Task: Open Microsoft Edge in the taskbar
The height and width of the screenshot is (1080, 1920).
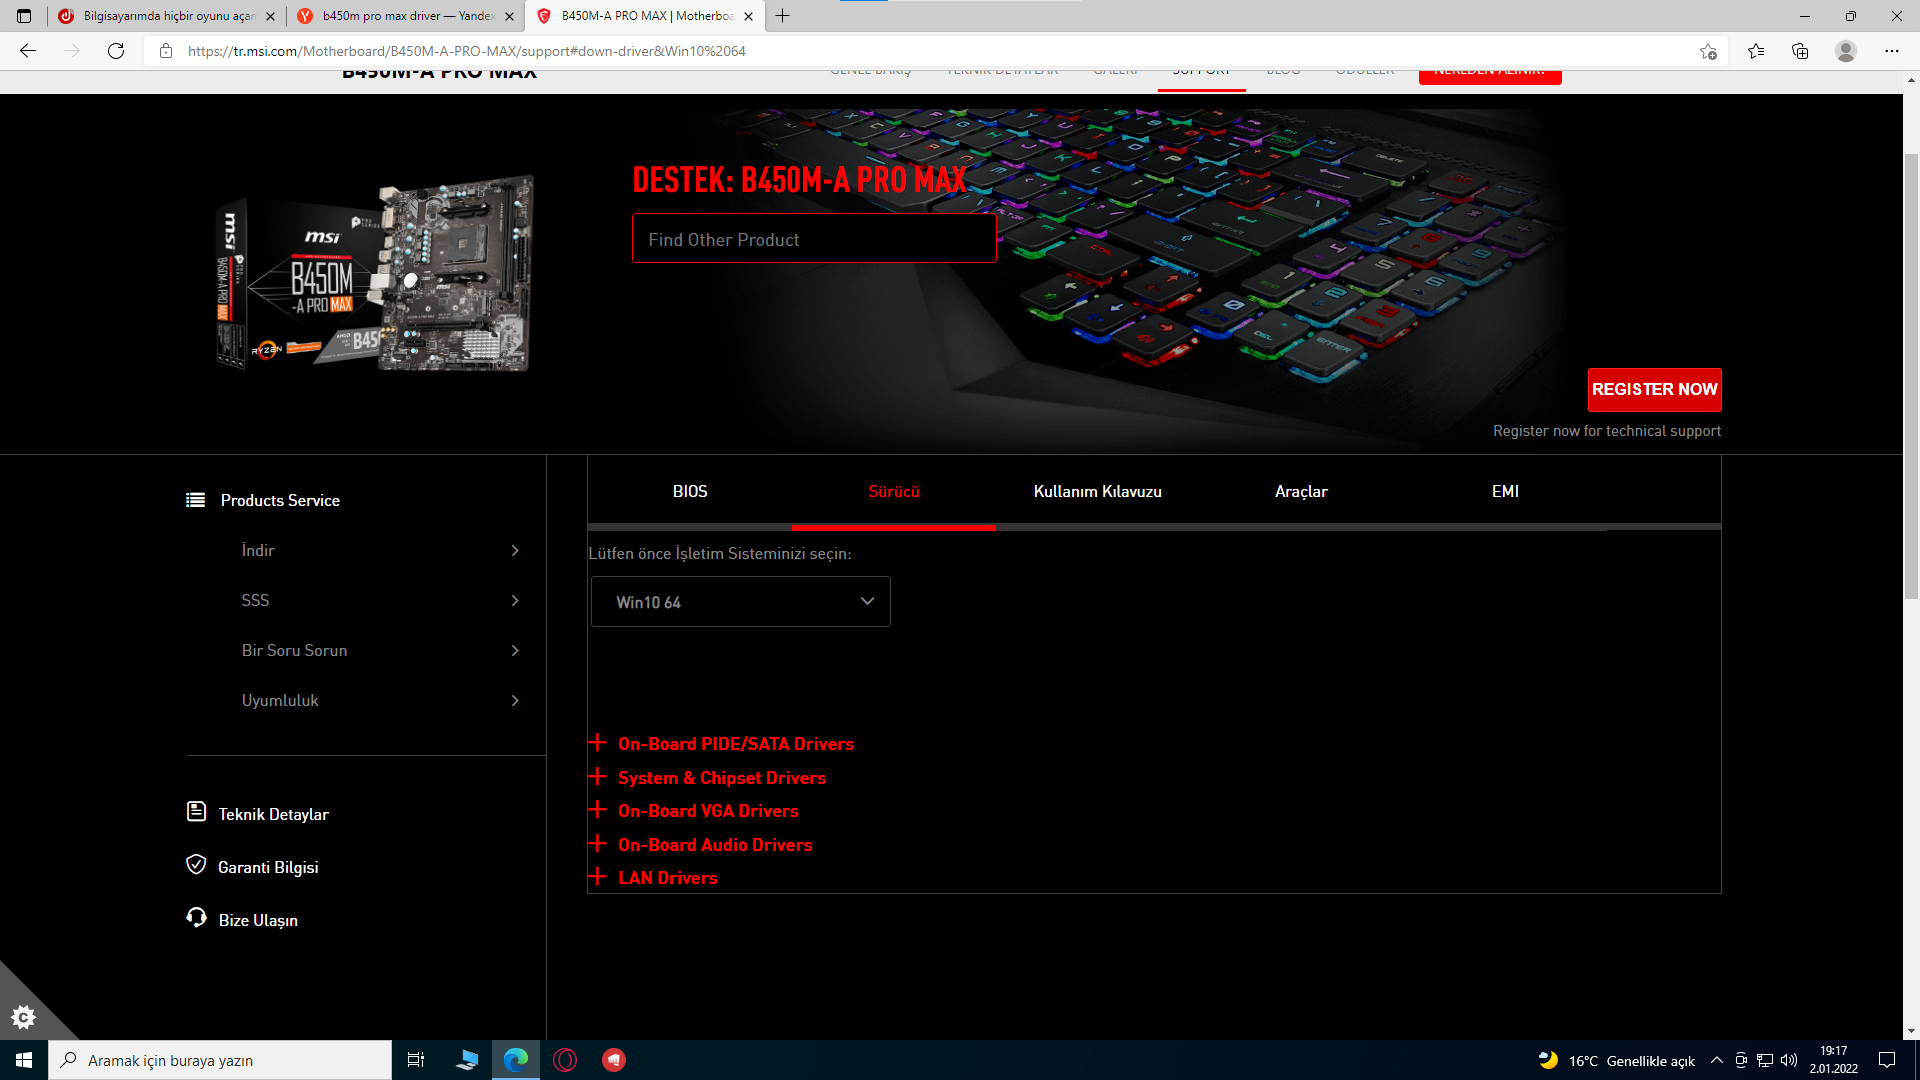Action: [516, 1060]
